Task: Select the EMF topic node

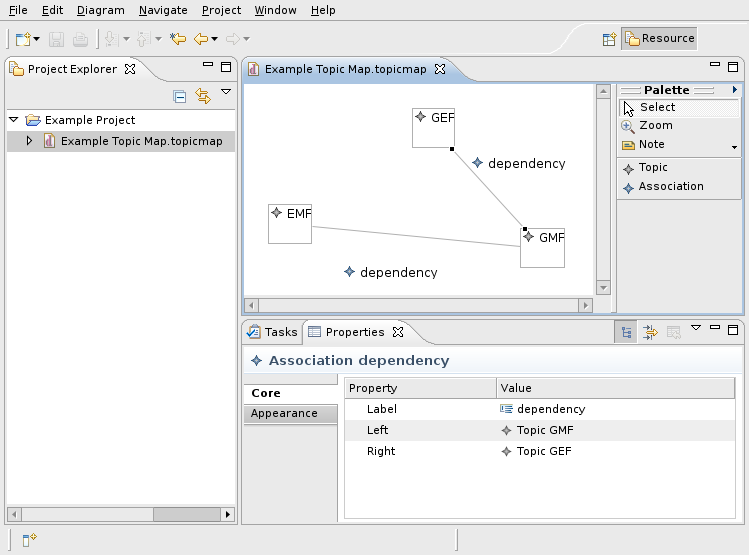Action: [290, 224]
